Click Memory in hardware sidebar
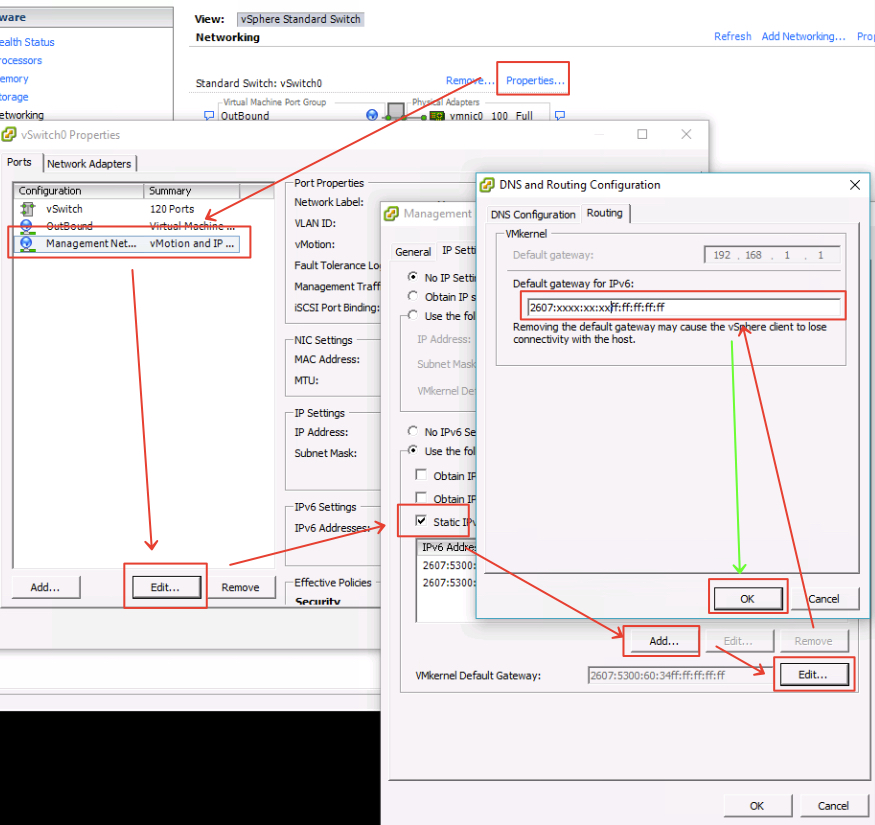This screenshot has height=825, width=875. (x=14, y=79)
